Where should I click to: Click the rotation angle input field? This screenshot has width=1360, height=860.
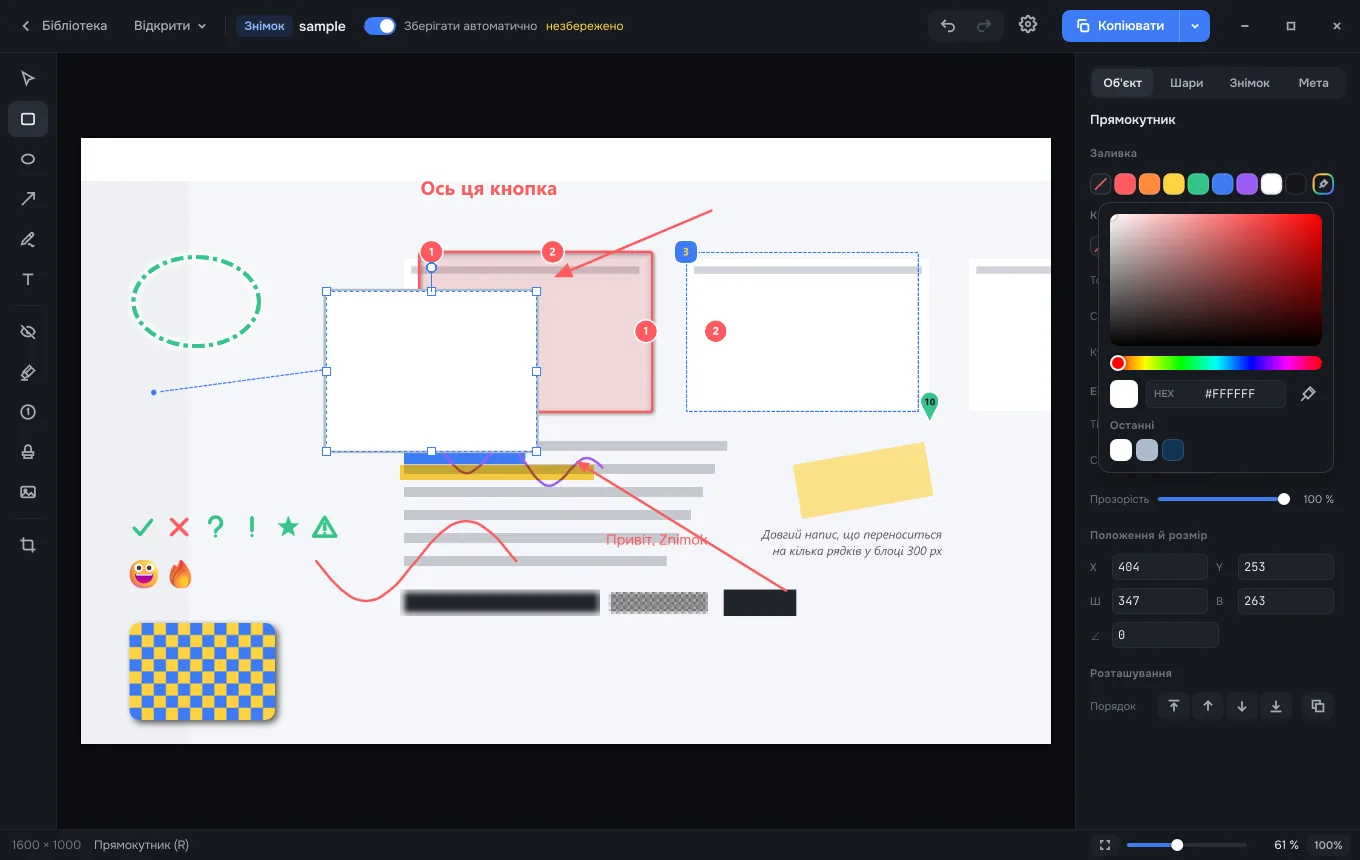(1165, 635)
